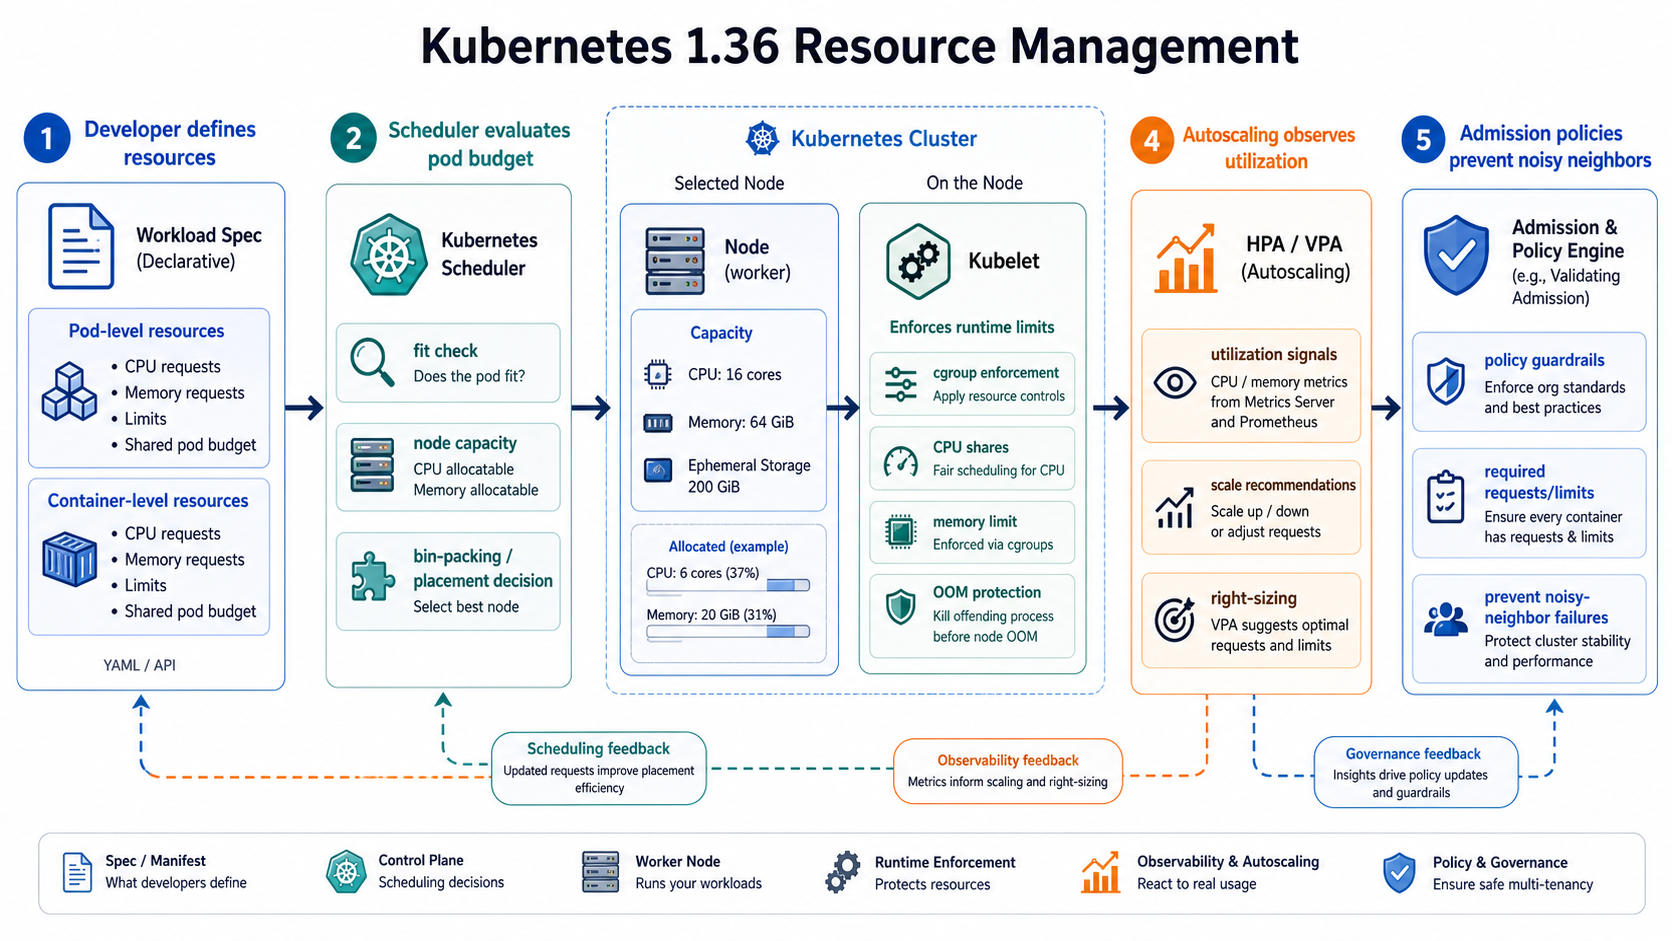1672x941 pixels.
Task: Click the bin-packing puzzle piece icon
Action: tap(372, 576)
